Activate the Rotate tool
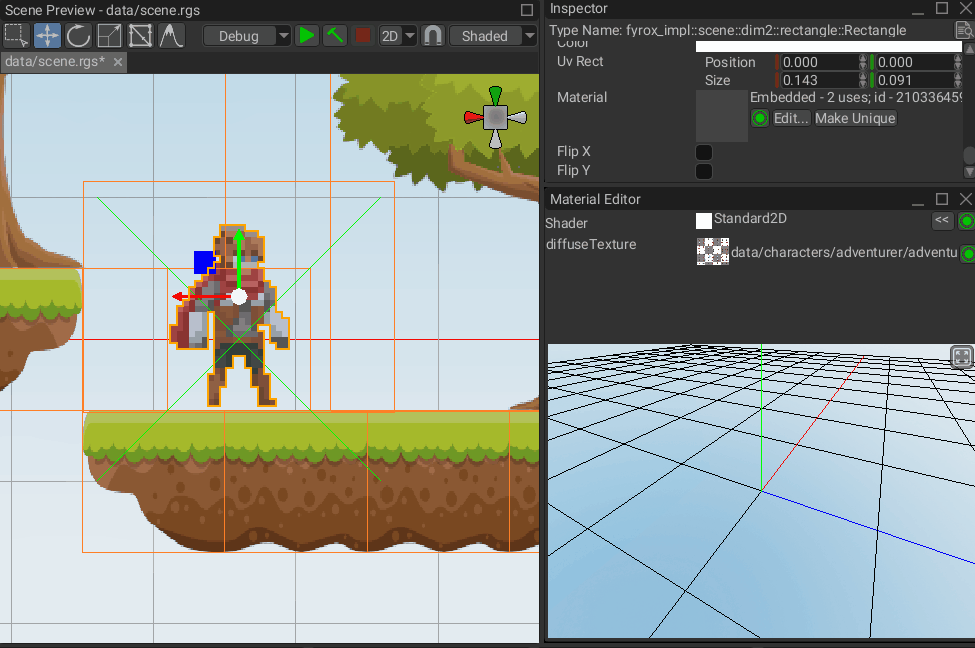The width and height of the screenshot is (975, 648). pyautogui.click(x=78, y=36)
